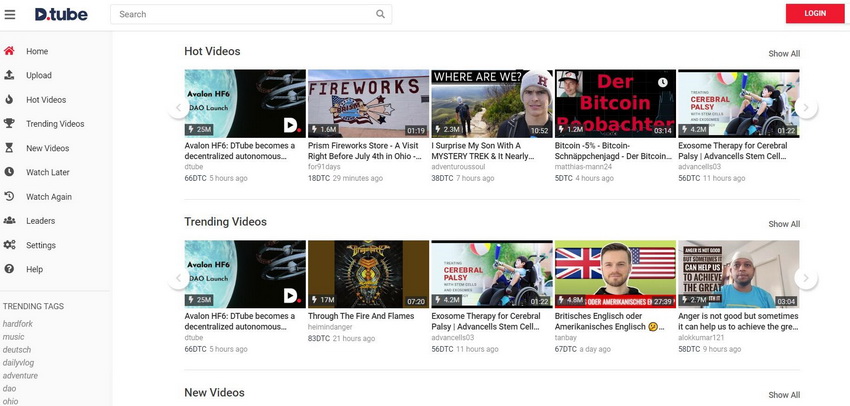Image resolution: width=850 pixels, height=406 pixels.
Task: Click the New Videos hourglass icon
Action: click(9, 148)
